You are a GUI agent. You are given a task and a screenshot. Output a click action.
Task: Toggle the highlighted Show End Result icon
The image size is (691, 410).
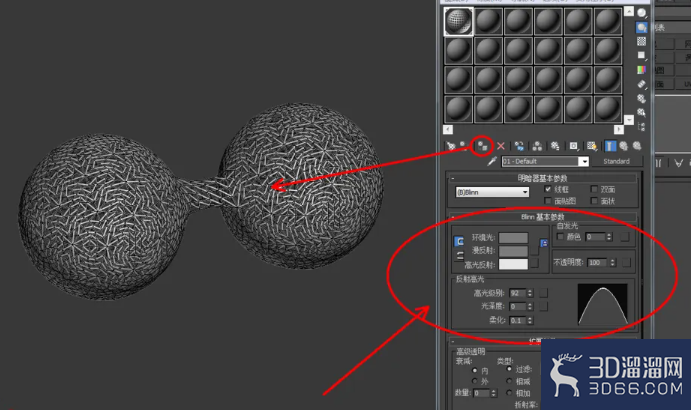tap(610, 146)
